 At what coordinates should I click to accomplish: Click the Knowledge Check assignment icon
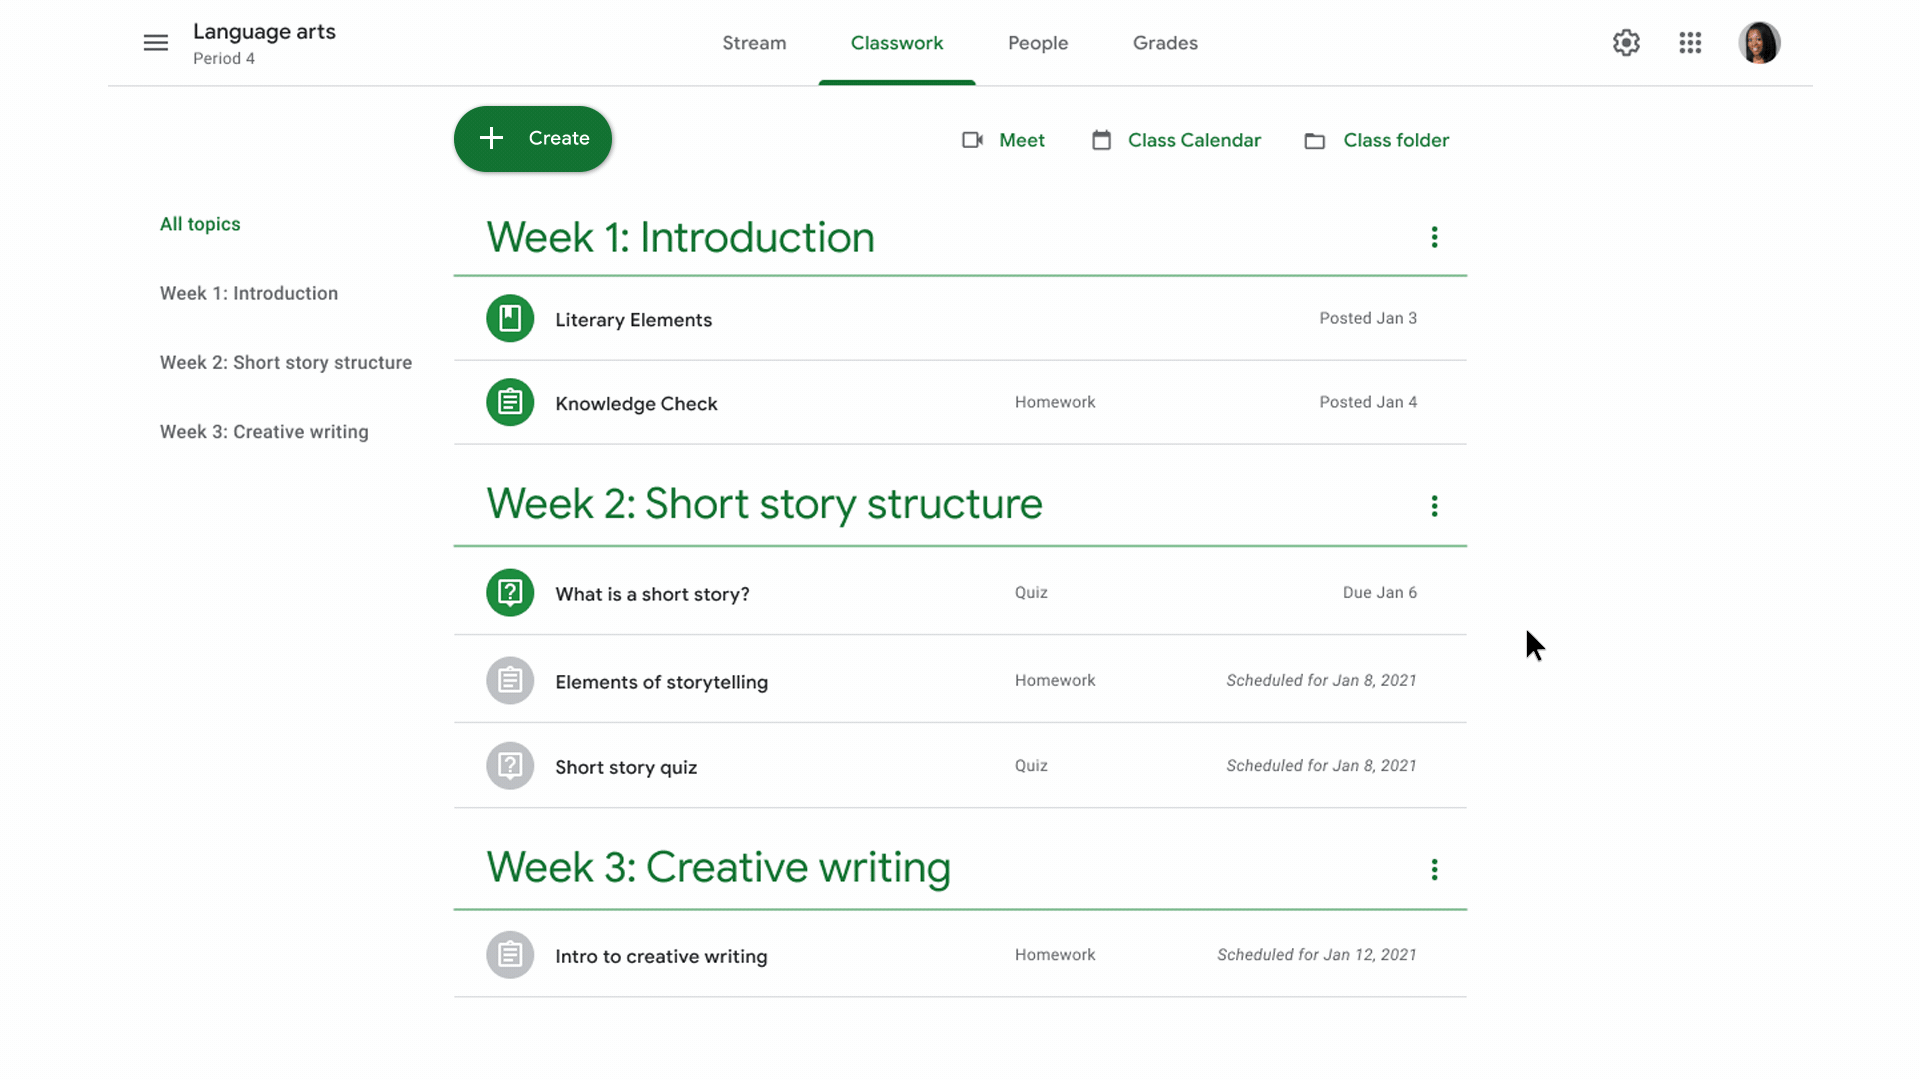[x=509, y=402]
